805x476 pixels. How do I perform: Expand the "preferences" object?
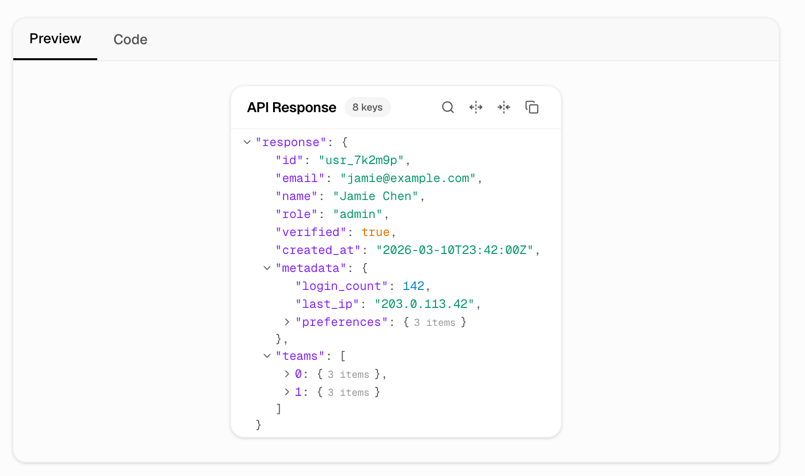click(x=287, y=322)
